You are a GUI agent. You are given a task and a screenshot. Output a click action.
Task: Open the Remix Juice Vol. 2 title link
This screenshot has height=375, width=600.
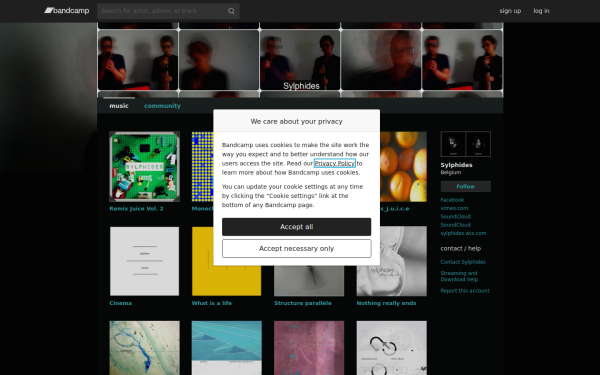click(x=136, y=209)
